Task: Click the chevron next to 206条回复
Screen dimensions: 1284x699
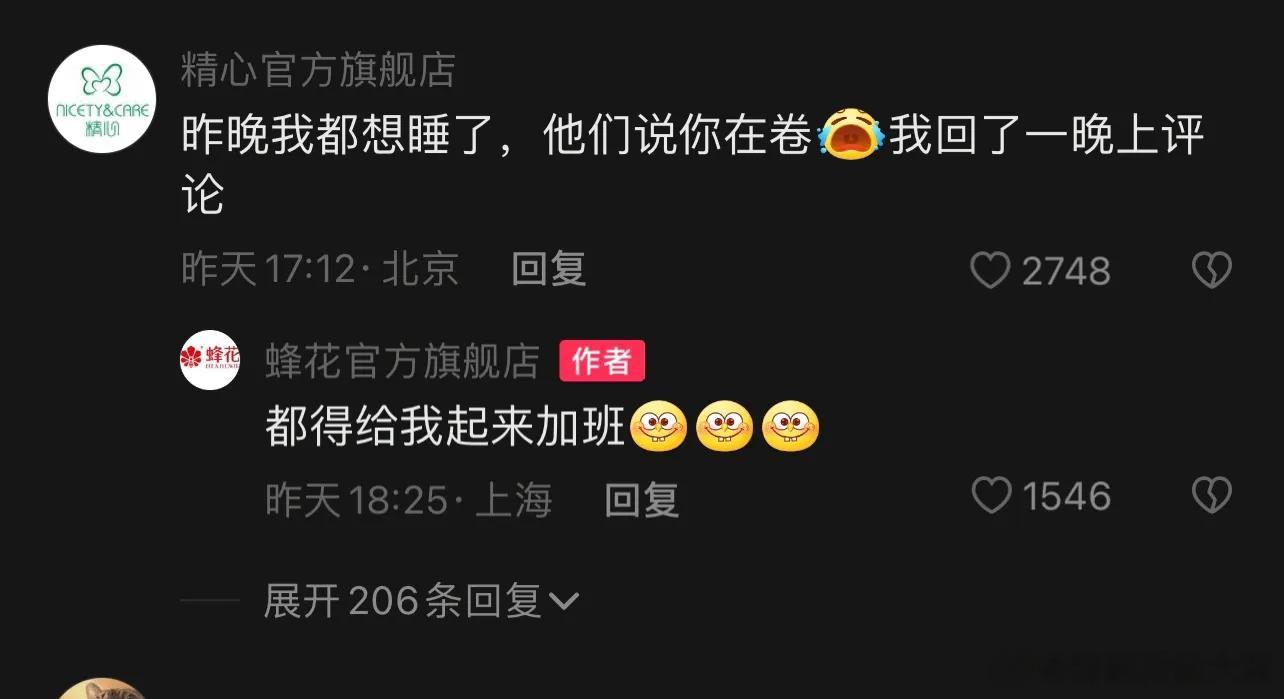Action: click(x=564, y=602)
